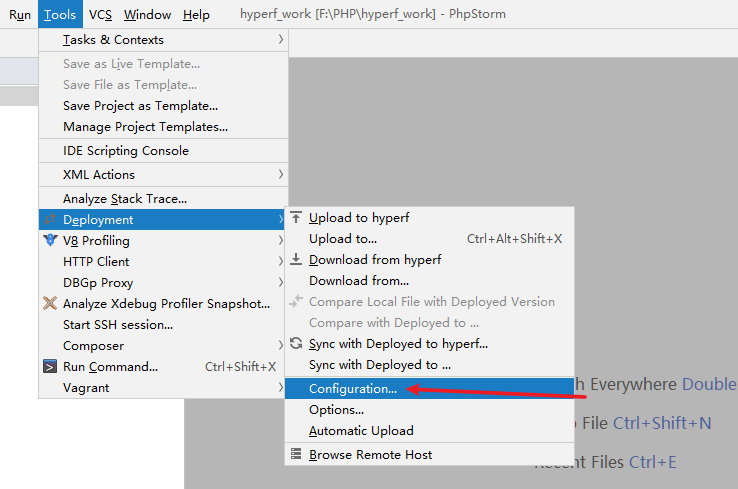Viewport: 738px width, 489px height.
Task: Select Browse Remote Host text
Action: [370, 455]
